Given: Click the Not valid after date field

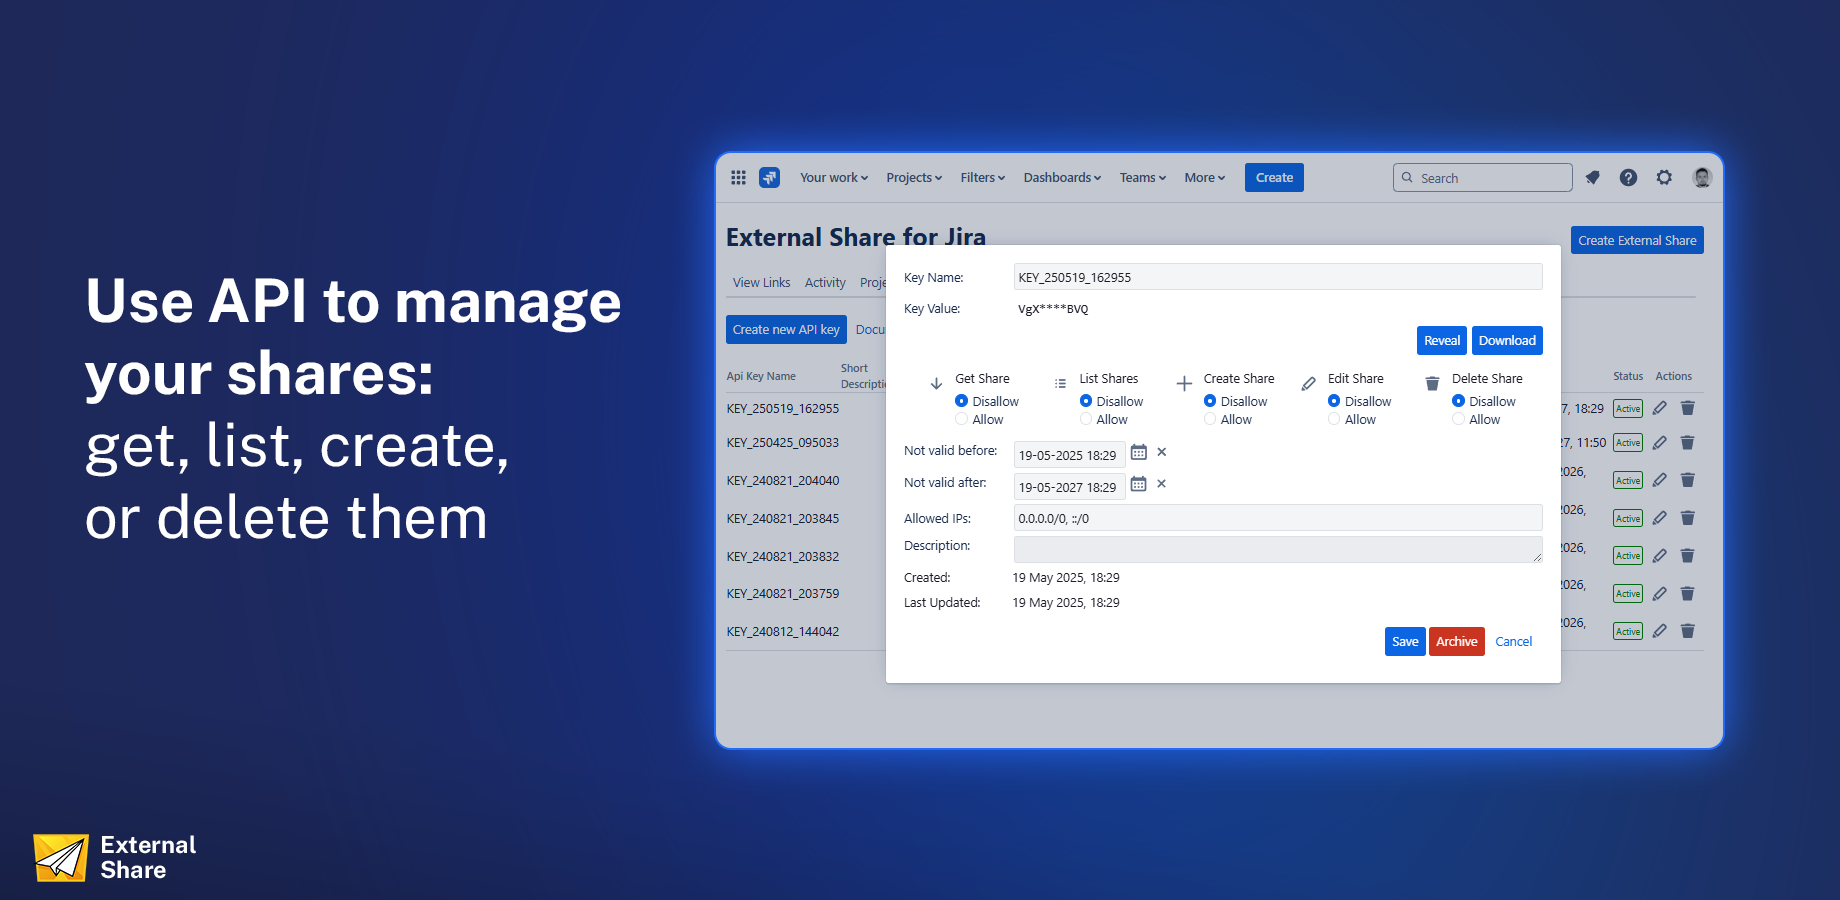Looking at the screenshot, I should (x=1070, y=487).
